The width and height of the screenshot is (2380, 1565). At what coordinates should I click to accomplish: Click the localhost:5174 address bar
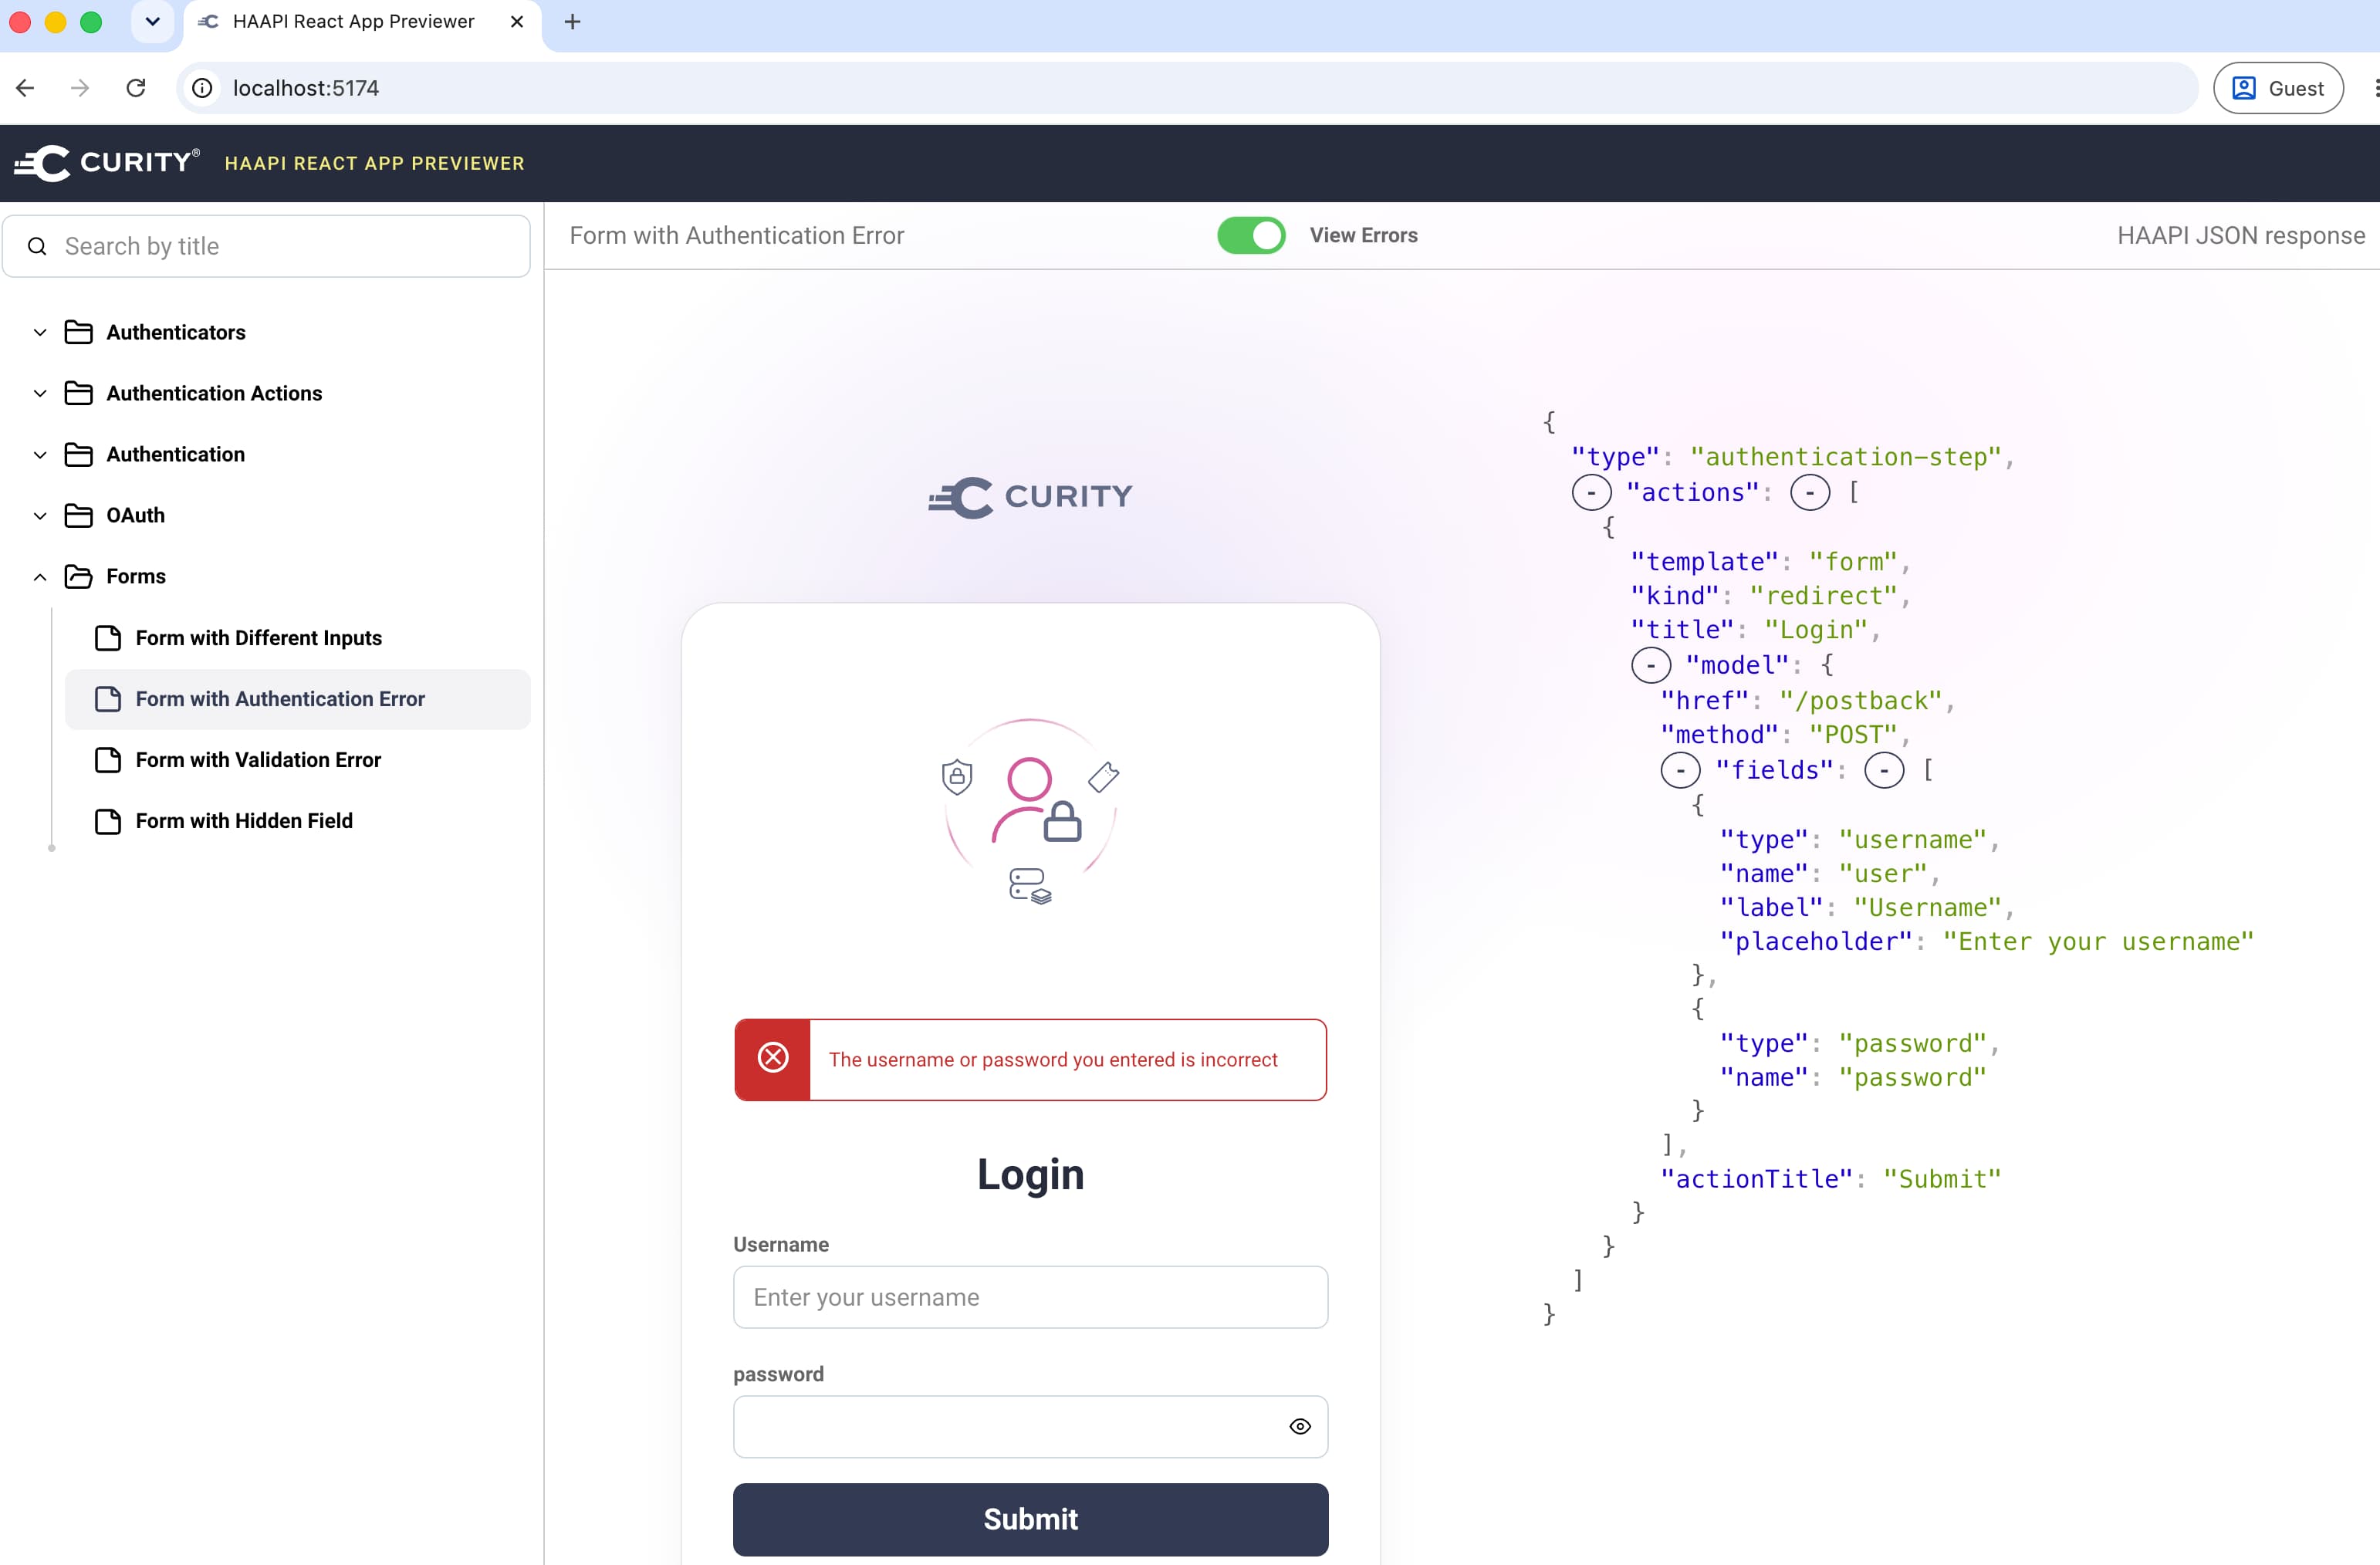coord(1186,88)
